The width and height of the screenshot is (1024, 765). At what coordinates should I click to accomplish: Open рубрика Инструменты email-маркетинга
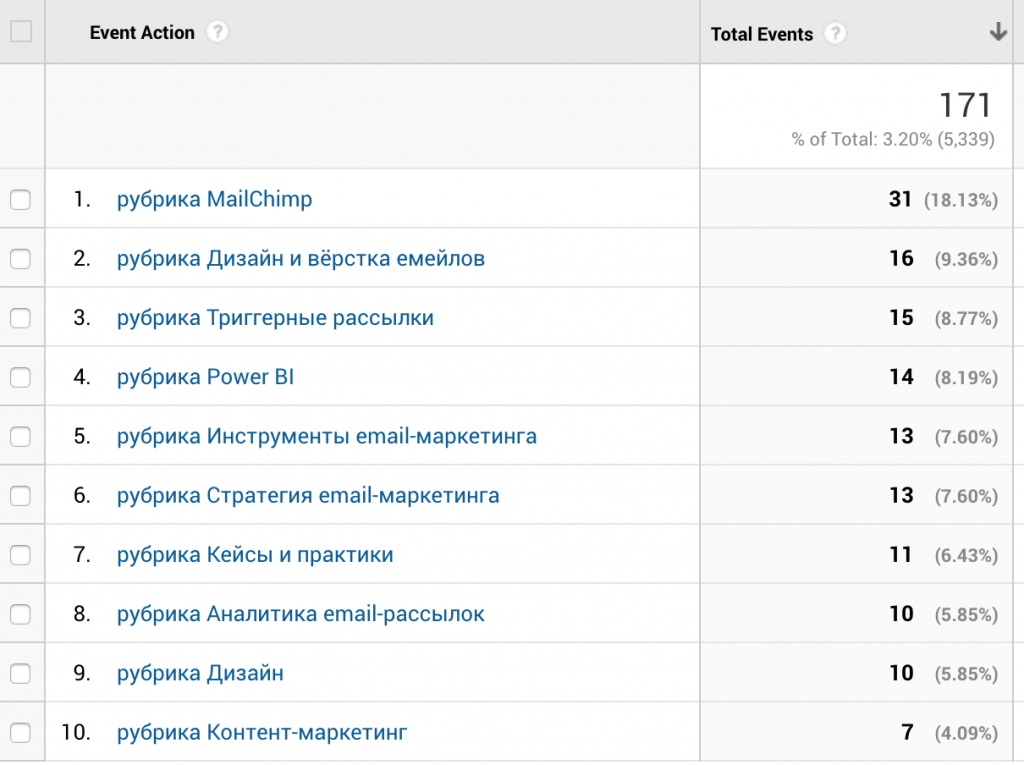(x=326, y=436)
